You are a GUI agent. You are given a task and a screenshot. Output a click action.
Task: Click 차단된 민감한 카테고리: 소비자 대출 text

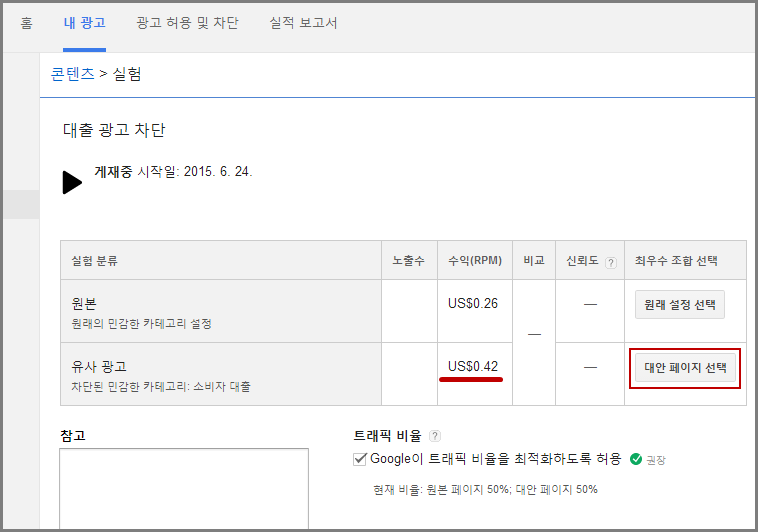pyautogui.click(x=161, y=387)
